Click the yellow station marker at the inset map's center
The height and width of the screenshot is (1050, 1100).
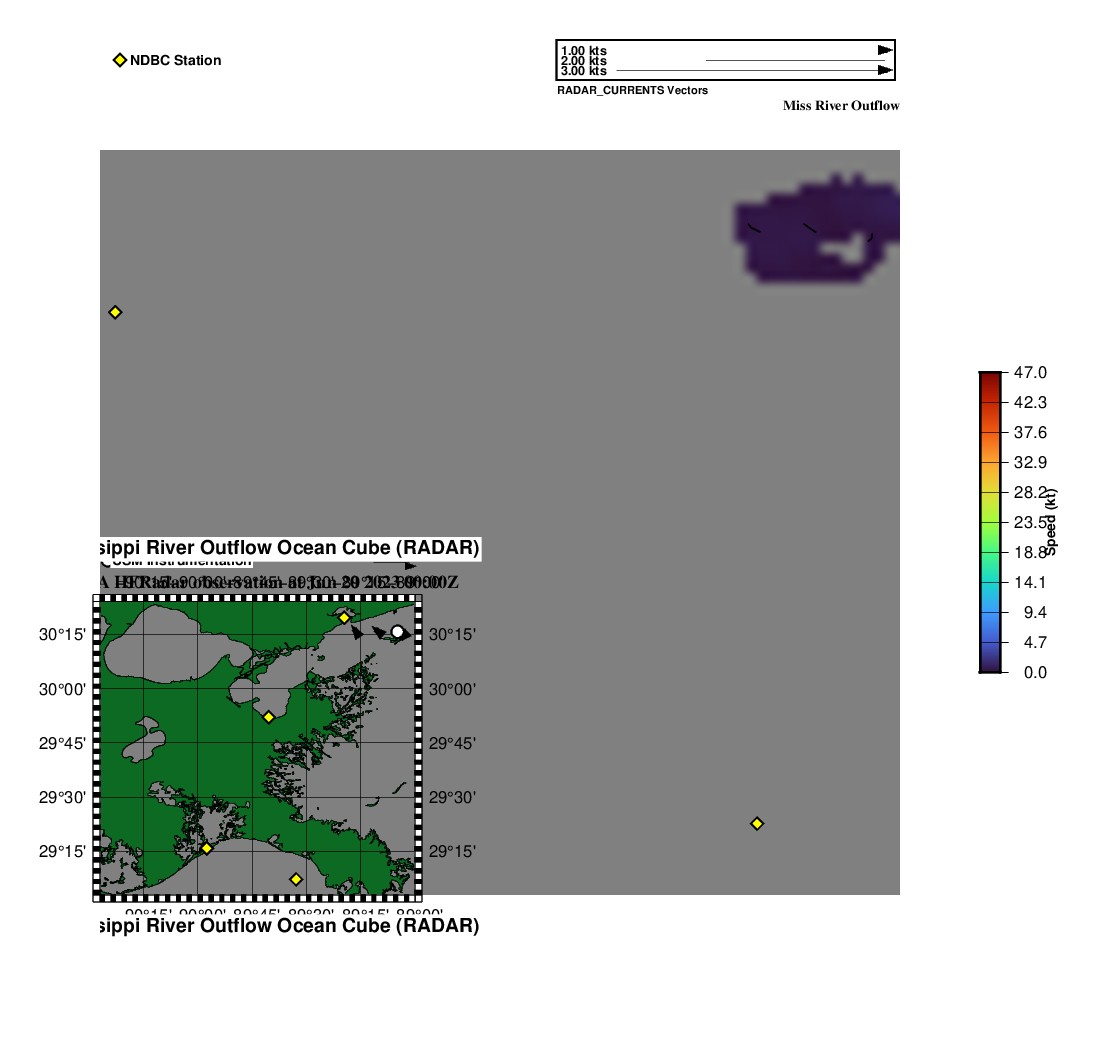tap(268, 716)
